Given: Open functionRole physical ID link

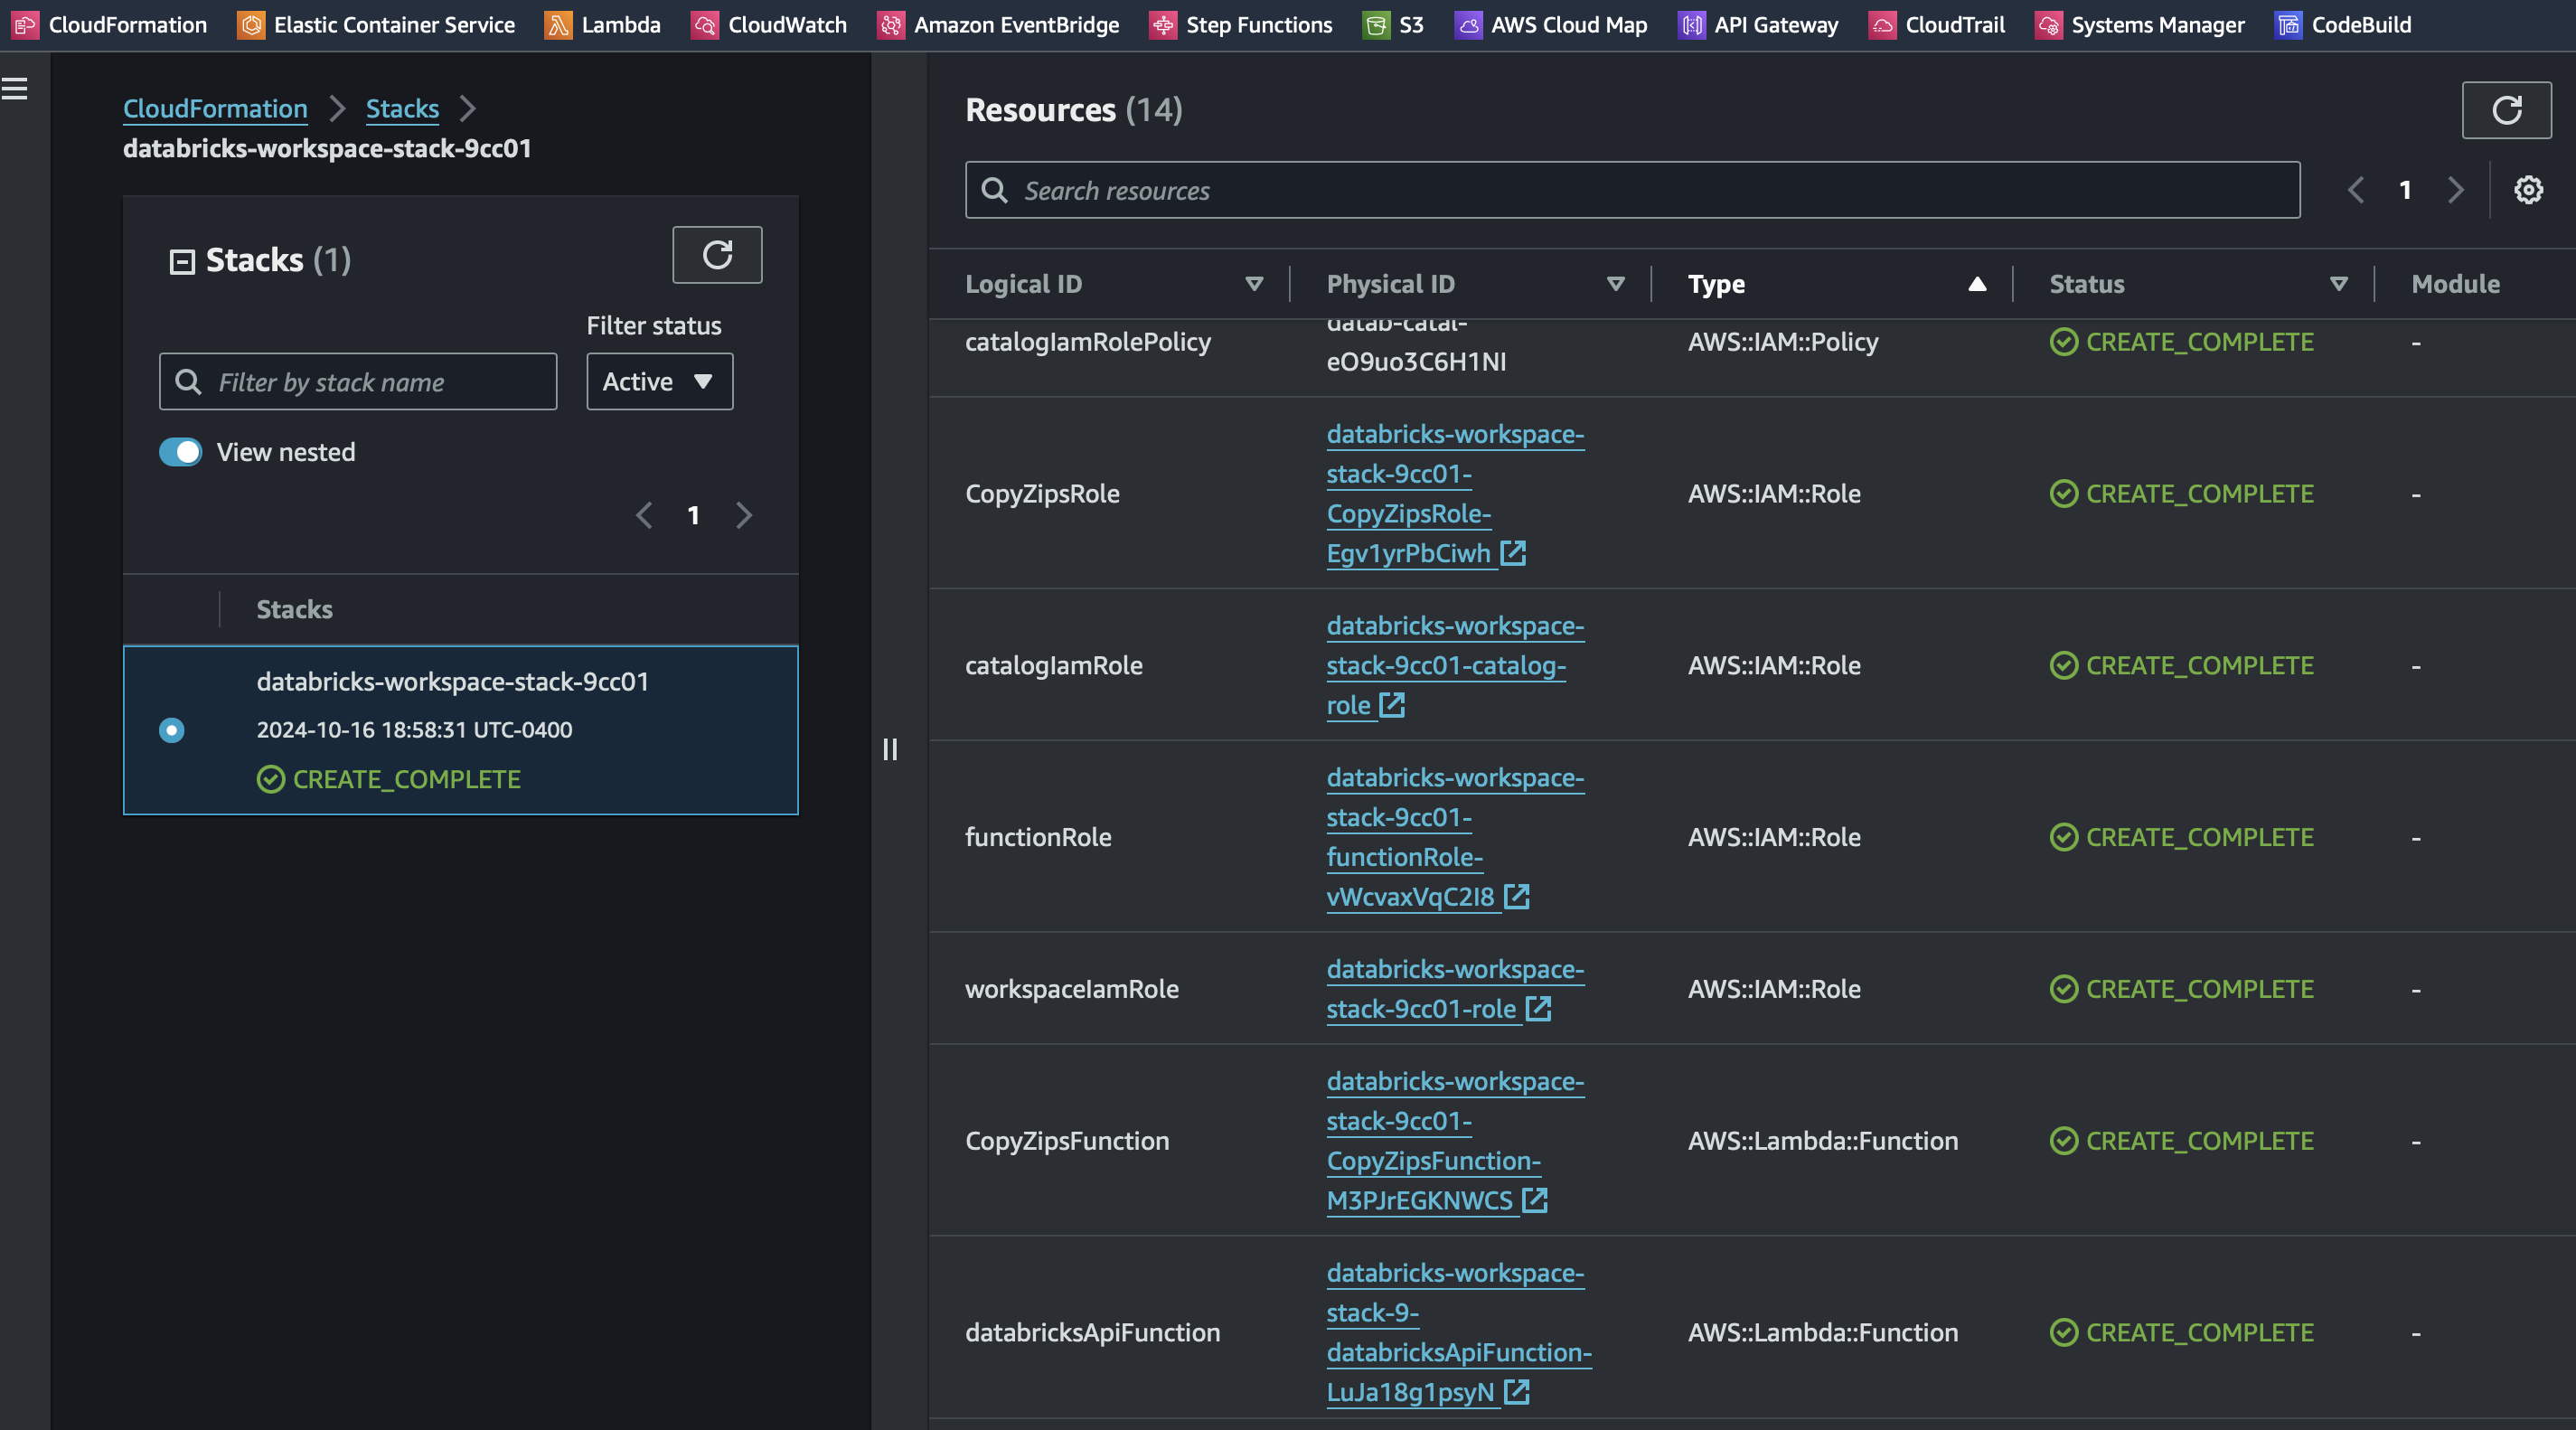Looking at the screenshot, I should [x=1455, y=837].
